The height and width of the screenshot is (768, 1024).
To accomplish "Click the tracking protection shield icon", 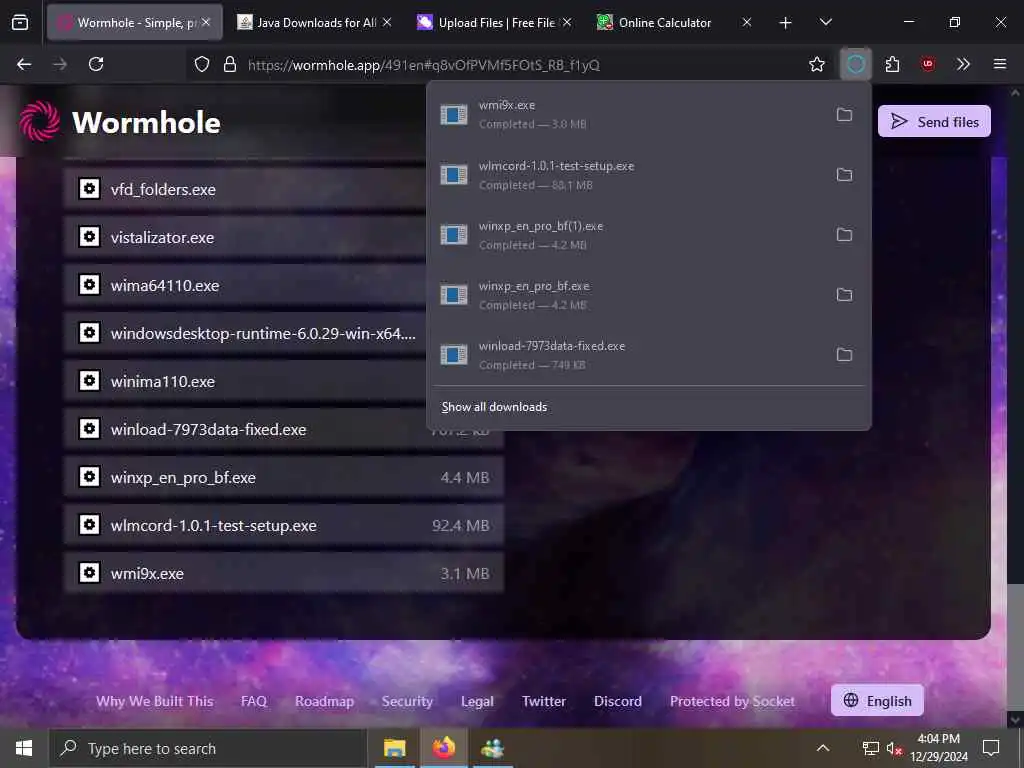I will coord(202,64).
